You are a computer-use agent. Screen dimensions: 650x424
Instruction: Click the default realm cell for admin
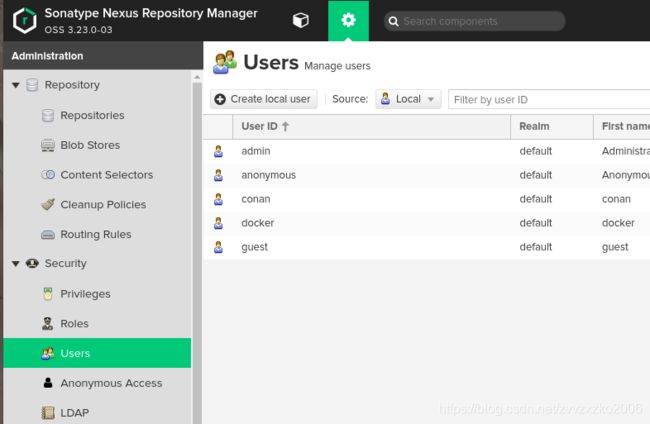[536, 151]
